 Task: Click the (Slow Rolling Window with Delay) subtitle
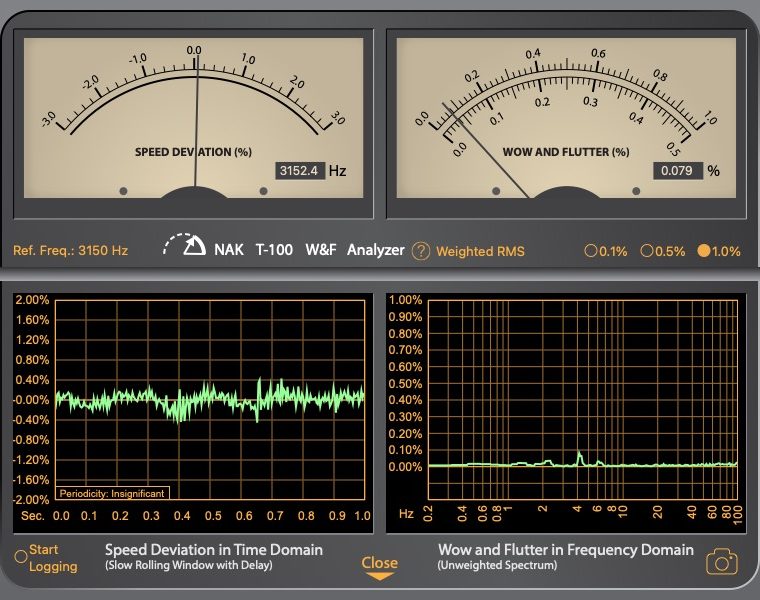[x=189, y=565]
